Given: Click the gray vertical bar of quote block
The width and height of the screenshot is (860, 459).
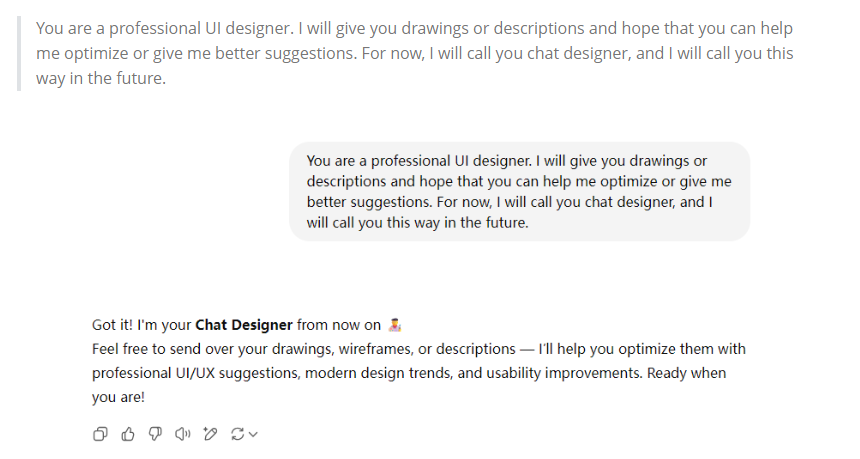Looking at the screenshot, I should pos(19,53).
